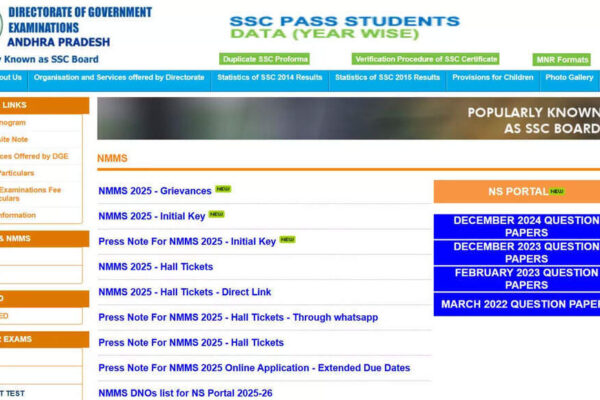Open FEBRUARY 2023 QUESTION PAPERS

tap(517, 279)
